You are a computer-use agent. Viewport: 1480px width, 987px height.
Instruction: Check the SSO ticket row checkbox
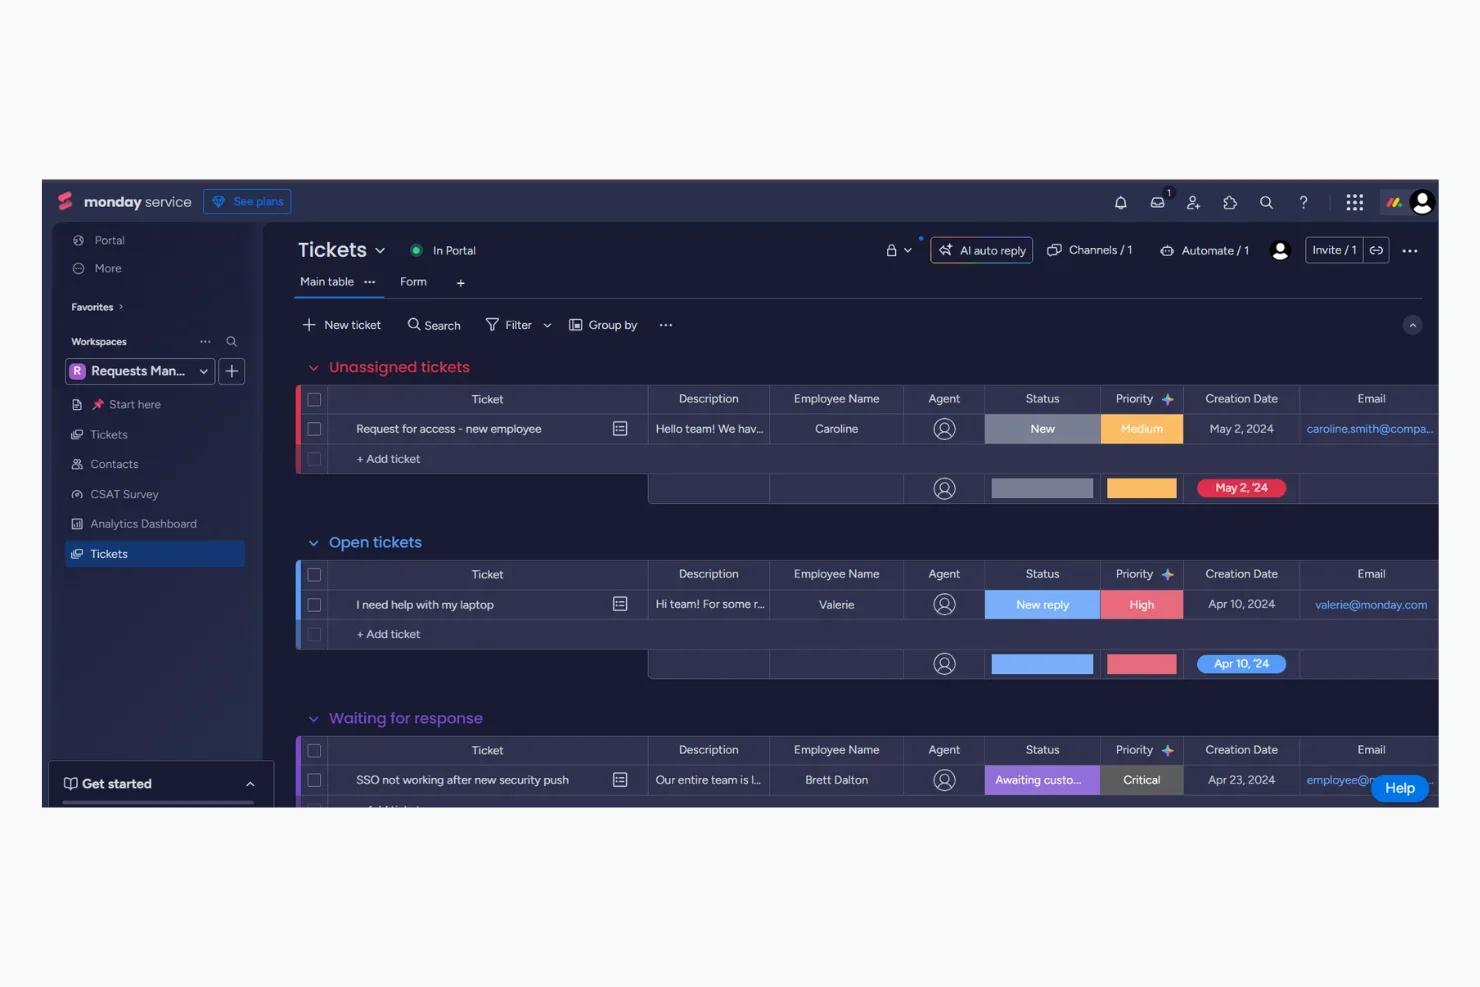(314, 780)
